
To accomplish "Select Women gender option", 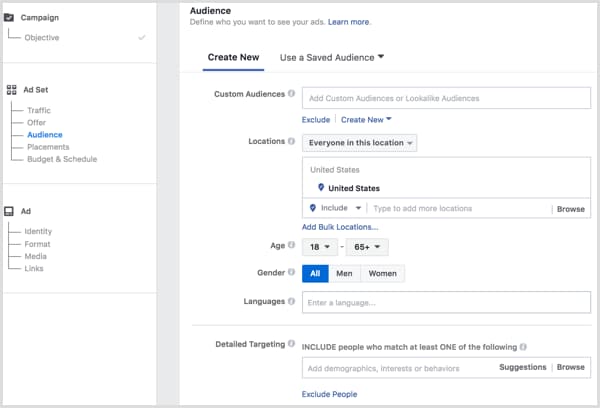I will tap(383, 273).
